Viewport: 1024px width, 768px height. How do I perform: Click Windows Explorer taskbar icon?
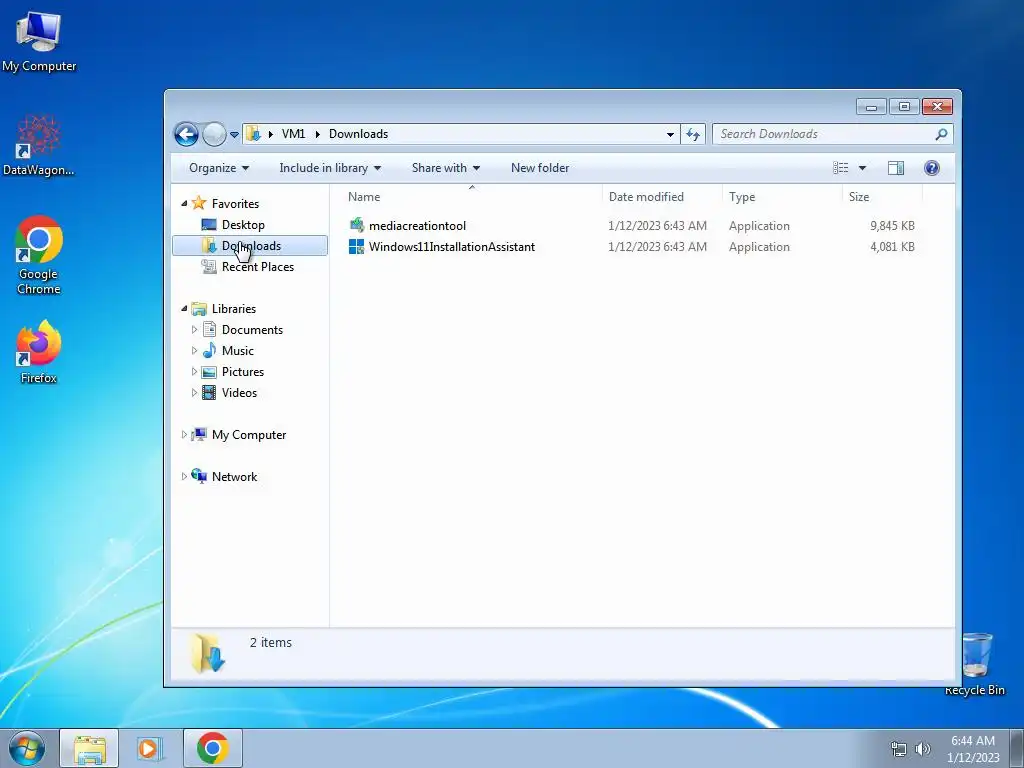89,748
